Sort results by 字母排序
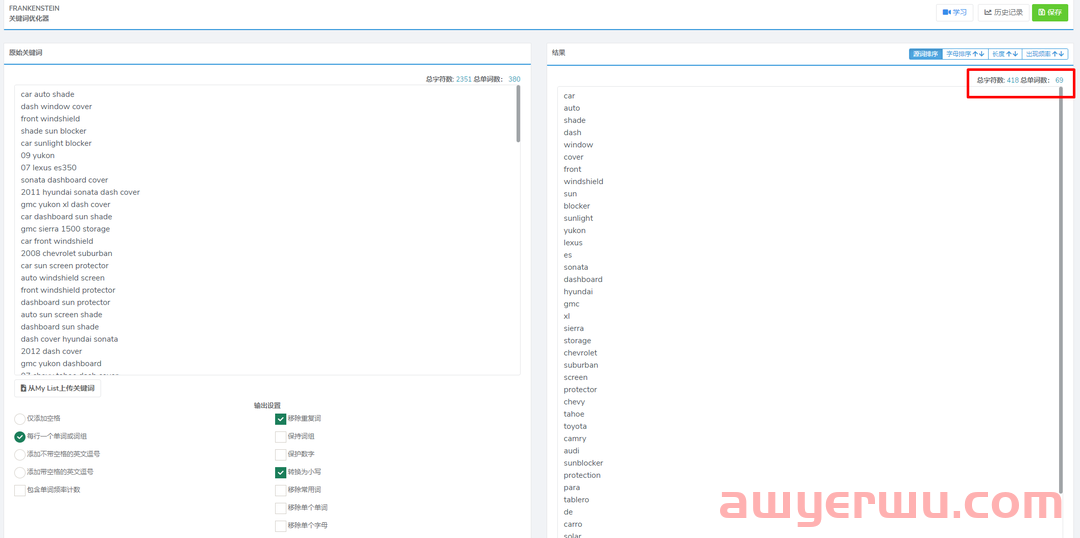Viewport: 1080px width, 538px height. pos(965,54)
